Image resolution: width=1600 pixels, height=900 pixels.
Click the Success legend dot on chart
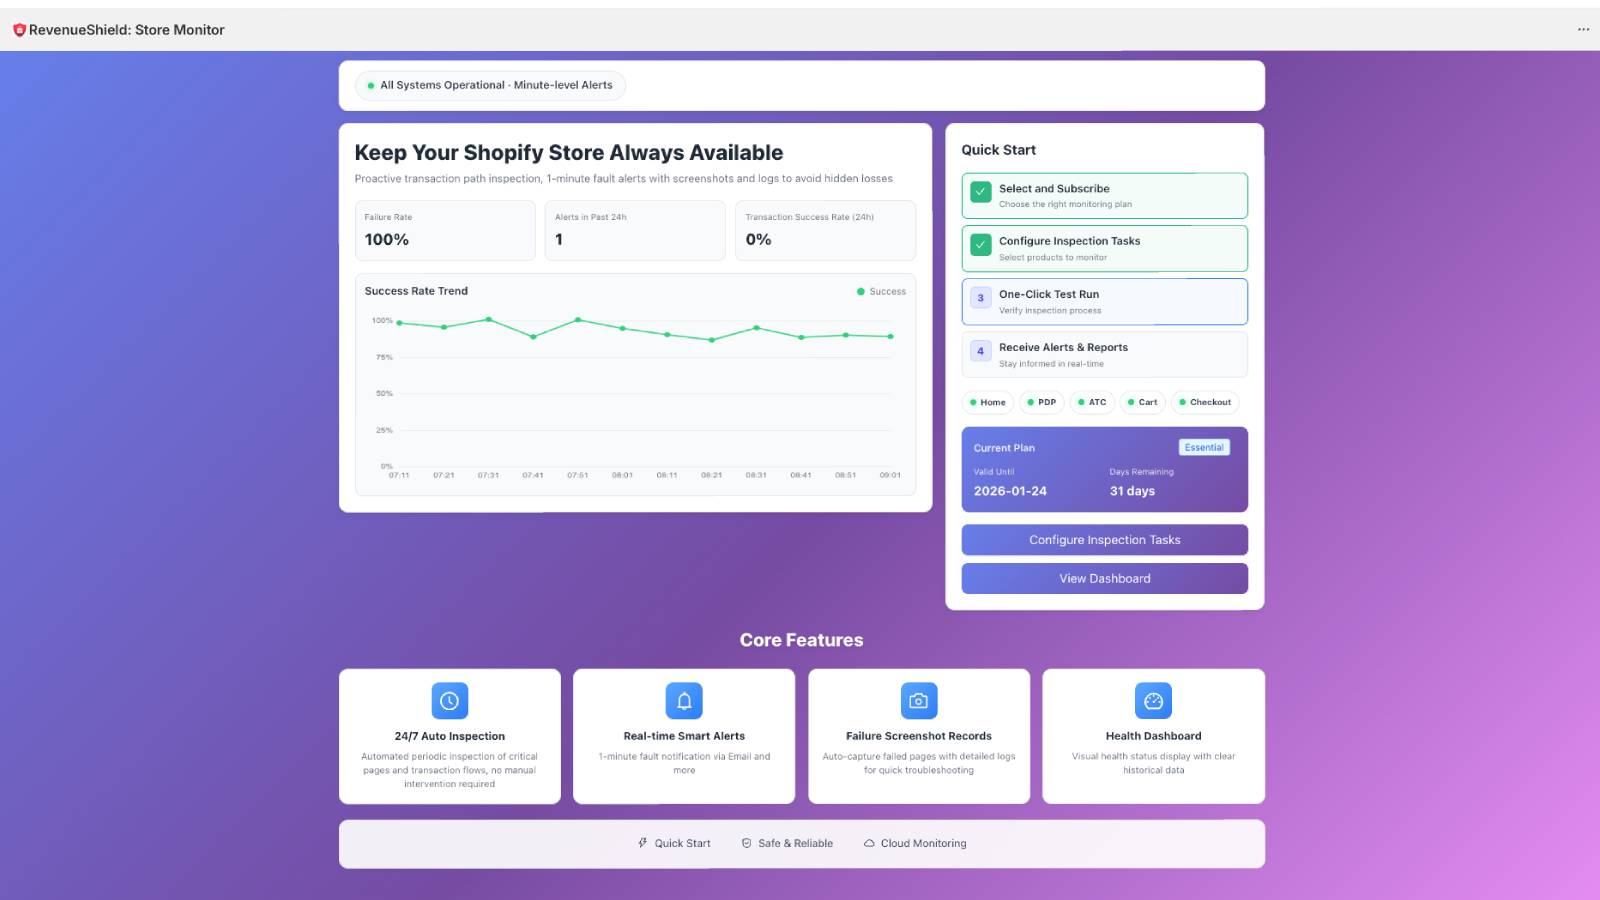[860, 292]
